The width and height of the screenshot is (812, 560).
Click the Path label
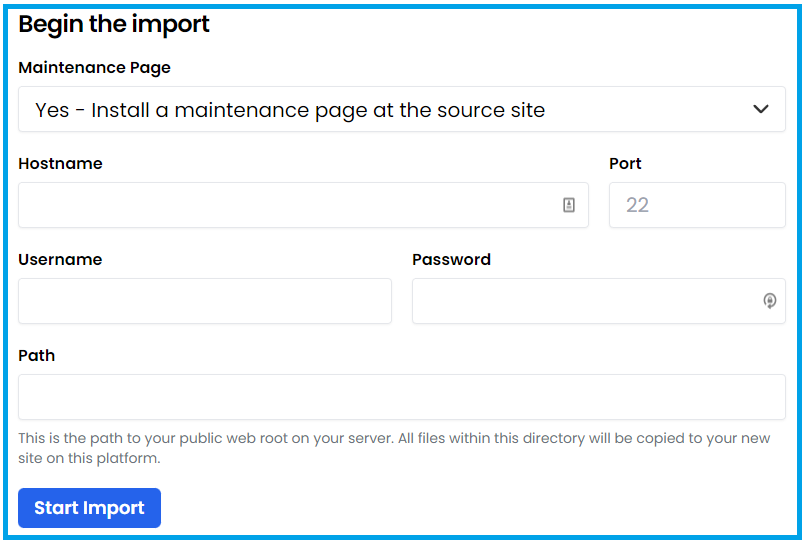point(37,355)
